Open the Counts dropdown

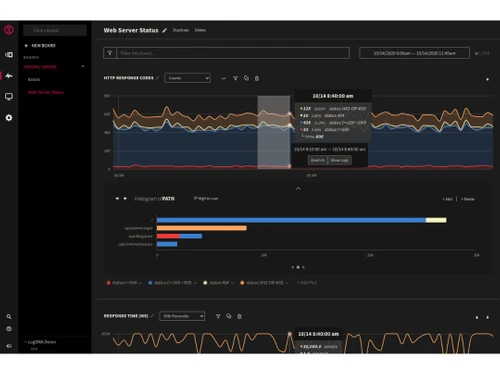coord(187,78)
